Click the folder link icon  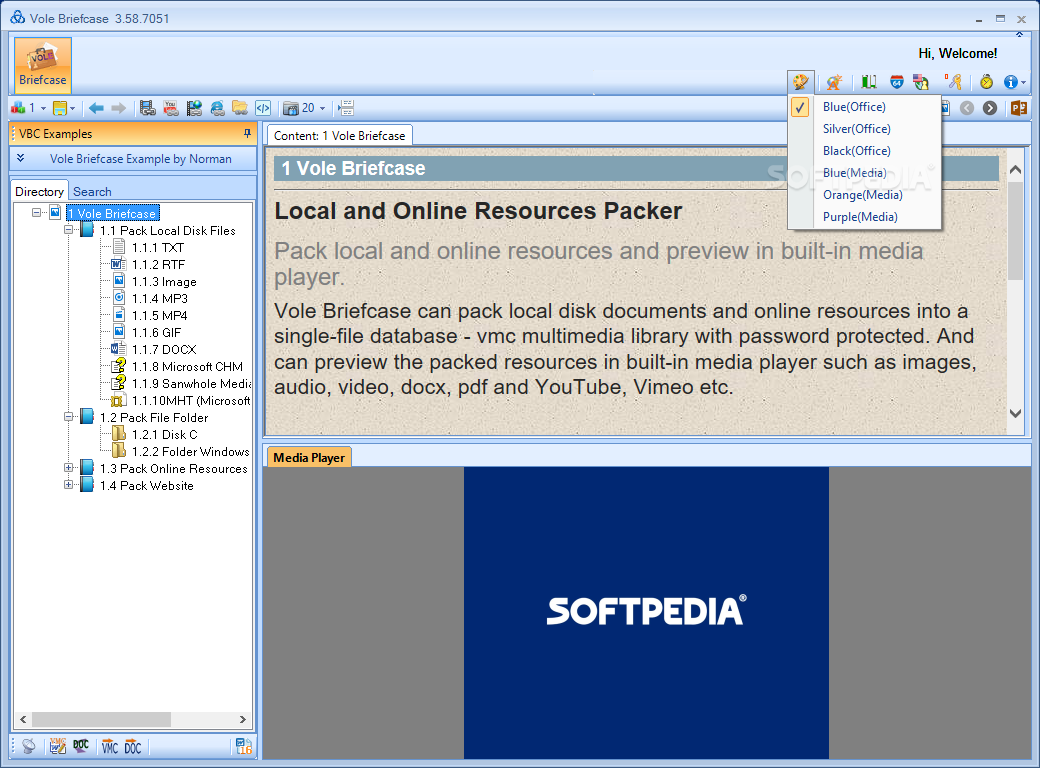coord(239,108)
